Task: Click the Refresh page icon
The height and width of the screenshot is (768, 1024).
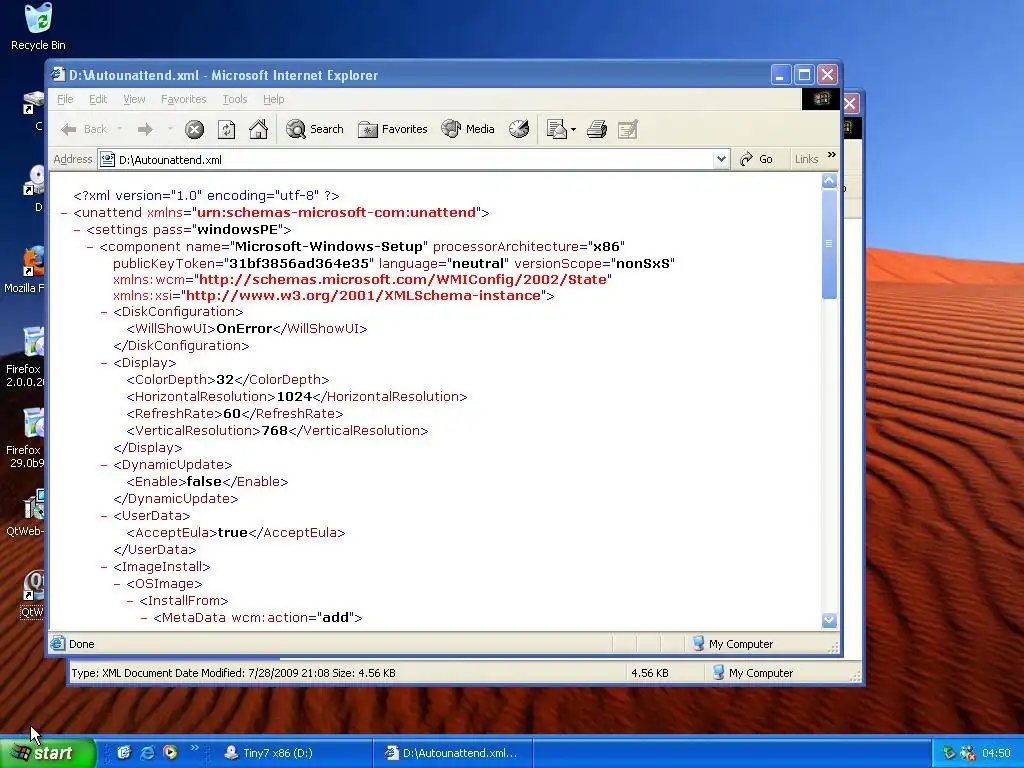Action: 226,129
